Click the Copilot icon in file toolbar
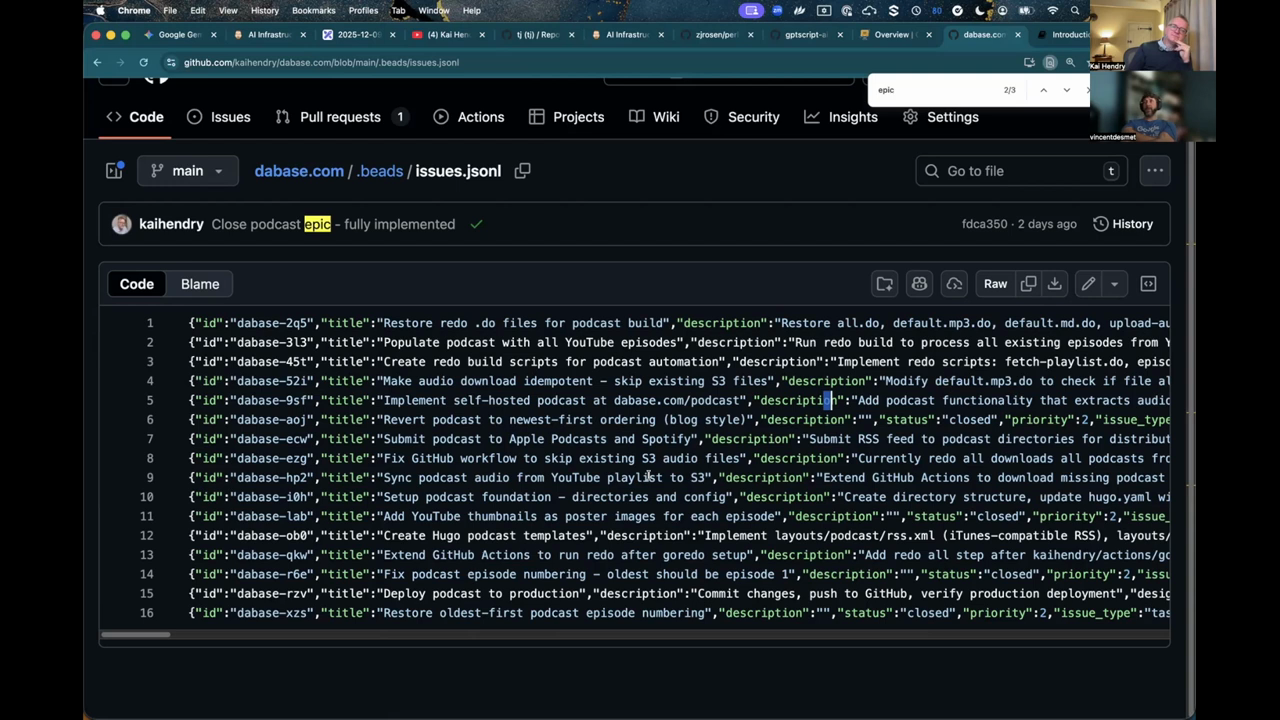Image resolution: width=1280 pixels, height=720 pixels. pyautogui.click(x=919, y=284)
